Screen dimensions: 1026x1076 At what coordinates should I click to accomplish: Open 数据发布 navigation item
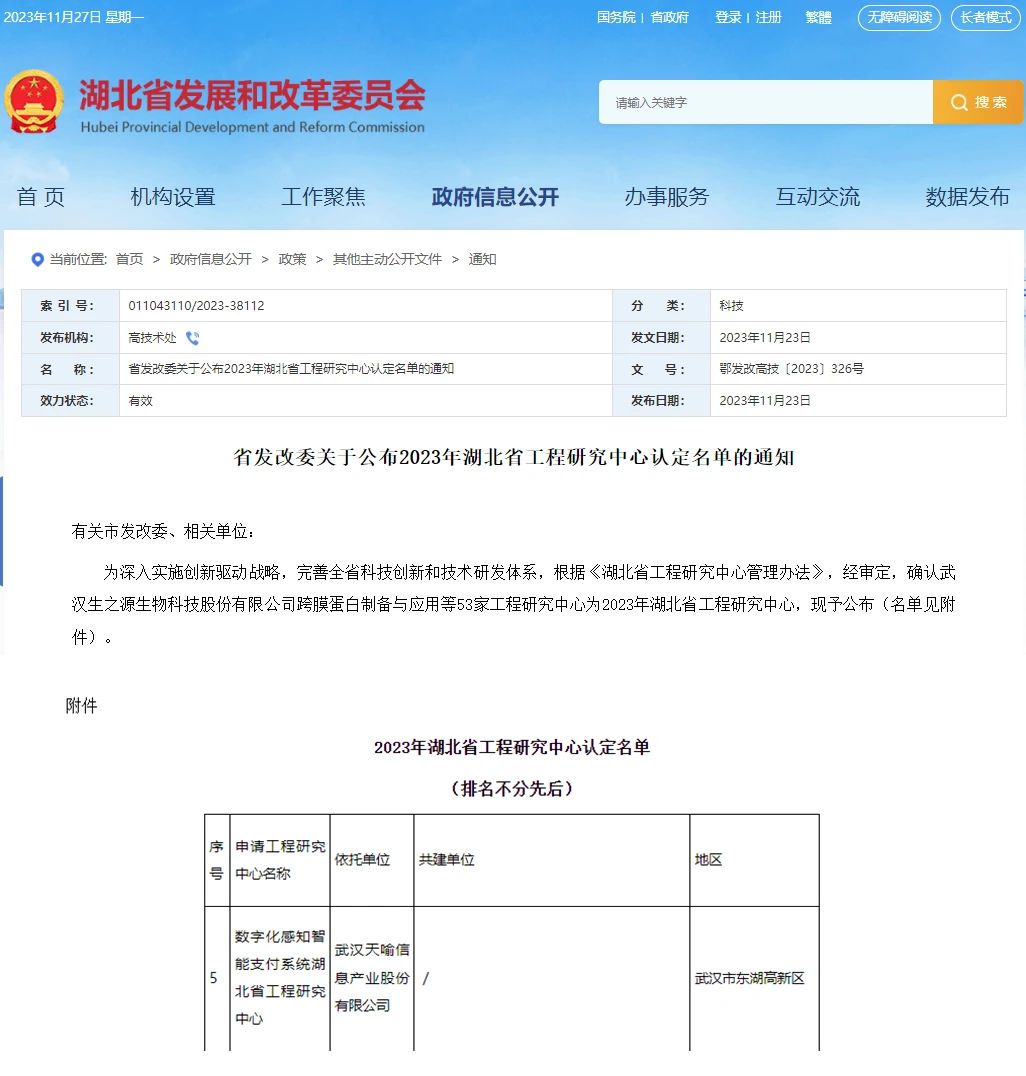click(x=967, y=197)
